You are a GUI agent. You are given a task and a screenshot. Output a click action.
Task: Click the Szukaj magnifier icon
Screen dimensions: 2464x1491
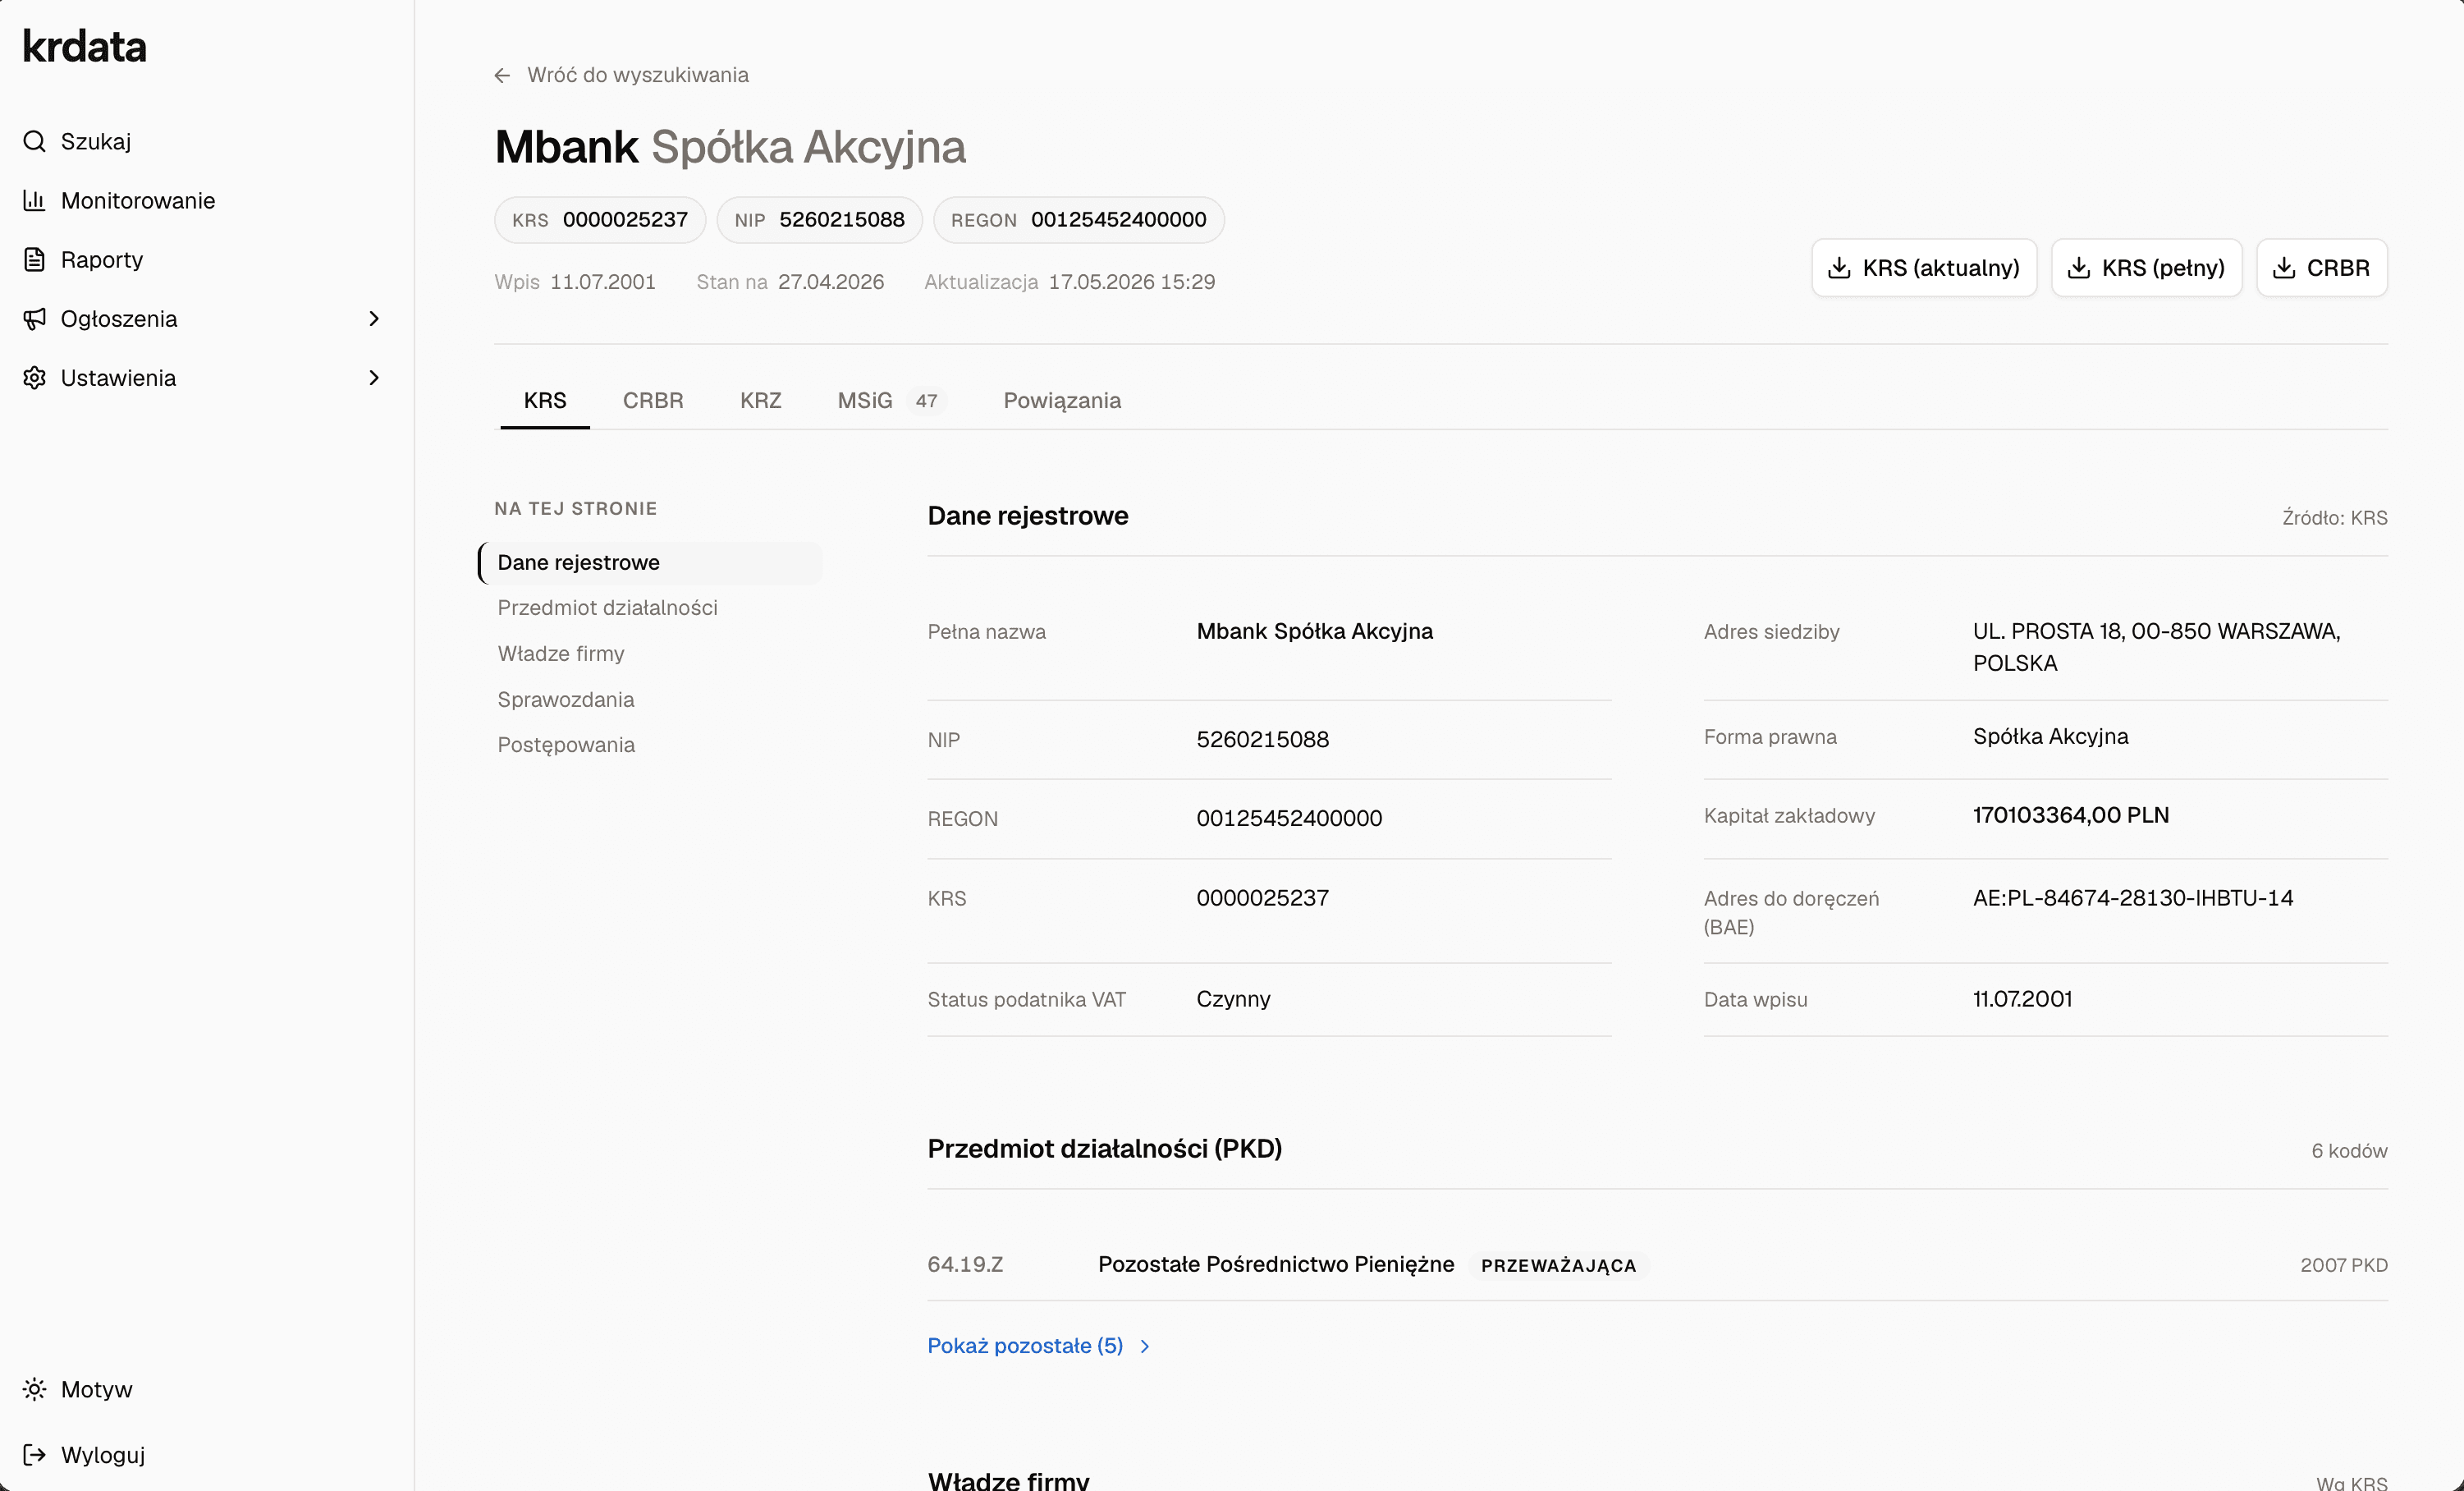pyautogui.click(x=35, y=141)
